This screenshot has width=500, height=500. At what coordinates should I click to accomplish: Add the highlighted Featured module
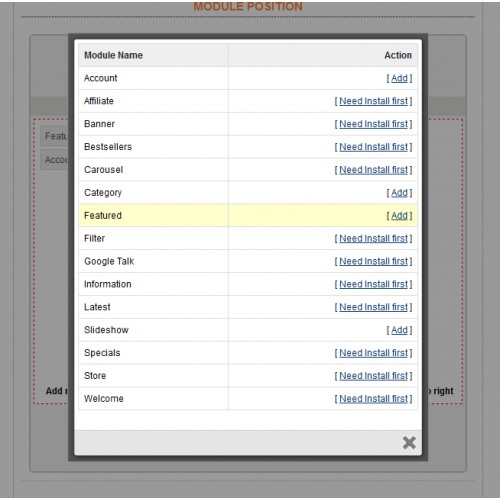(x=399, y=216)
